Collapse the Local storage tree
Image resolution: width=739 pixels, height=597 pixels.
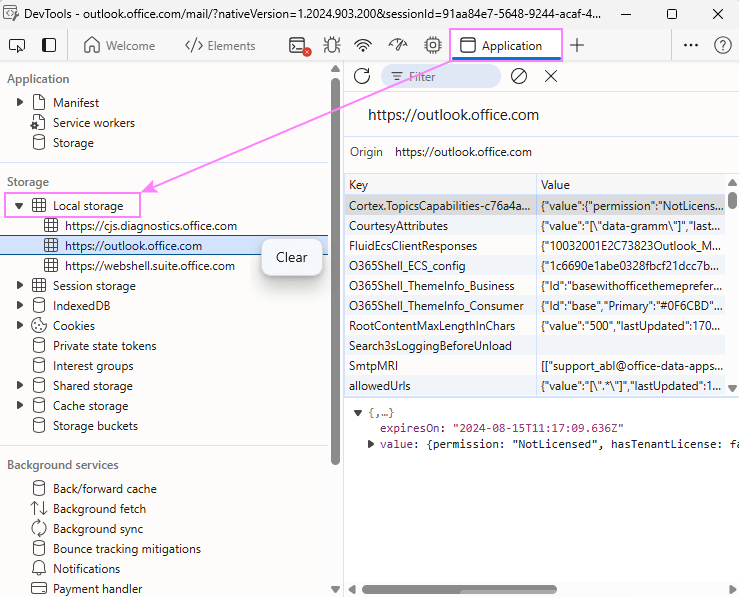pos(19,205)
